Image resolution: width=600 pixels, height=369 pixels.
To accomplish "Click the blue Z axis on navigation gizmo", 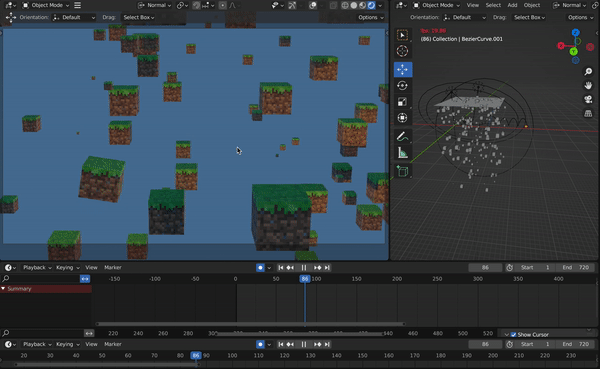I will [x=576, y=33].
